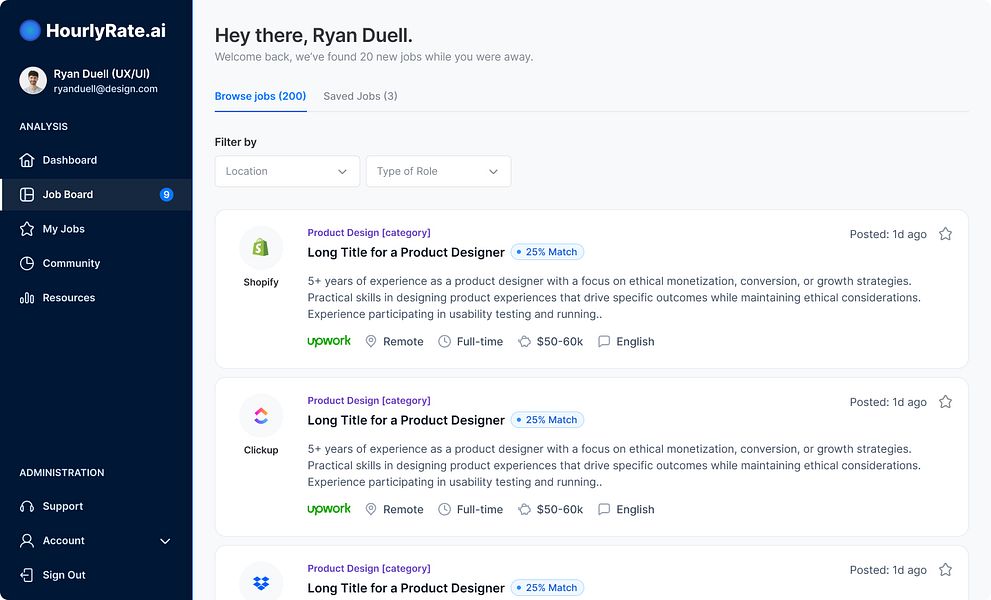Expand the Account menu chevron
The width and height of the screenshot is (991, 600).
[165, 541]
